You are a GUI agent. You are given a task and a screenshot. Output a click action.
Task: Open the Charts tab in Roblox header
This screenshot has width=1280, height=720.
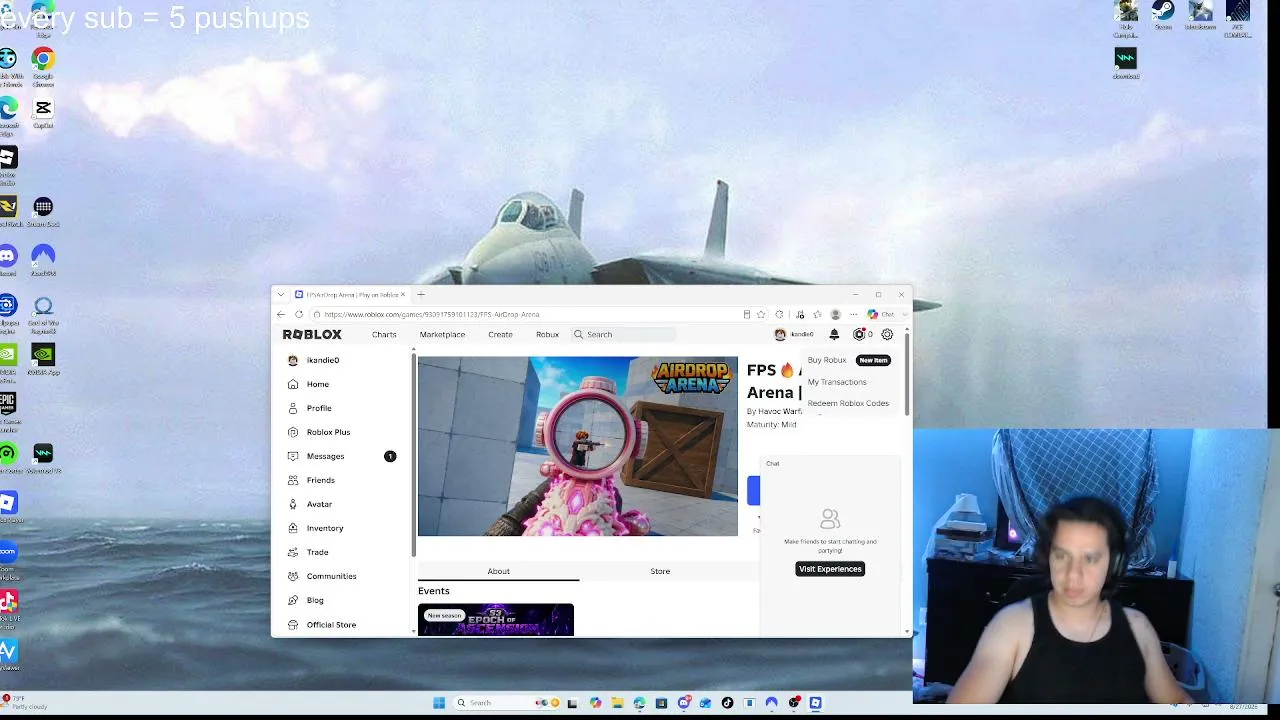[x=384, y=334]
